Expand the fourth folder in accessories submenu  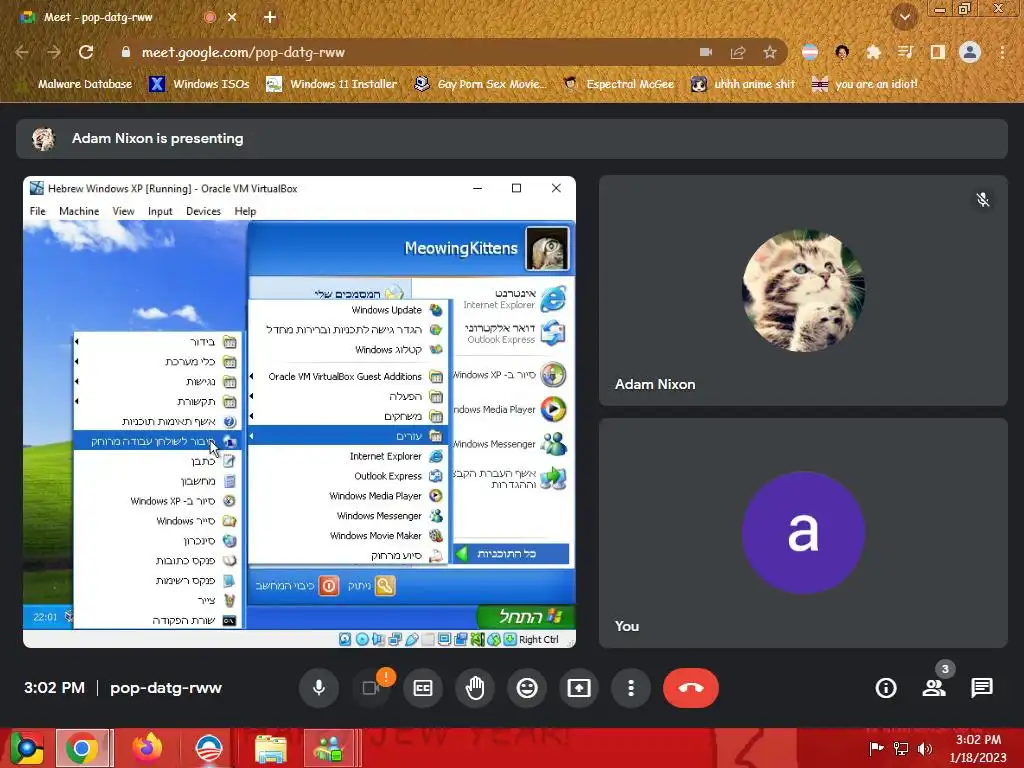click(x=158, y=402)
